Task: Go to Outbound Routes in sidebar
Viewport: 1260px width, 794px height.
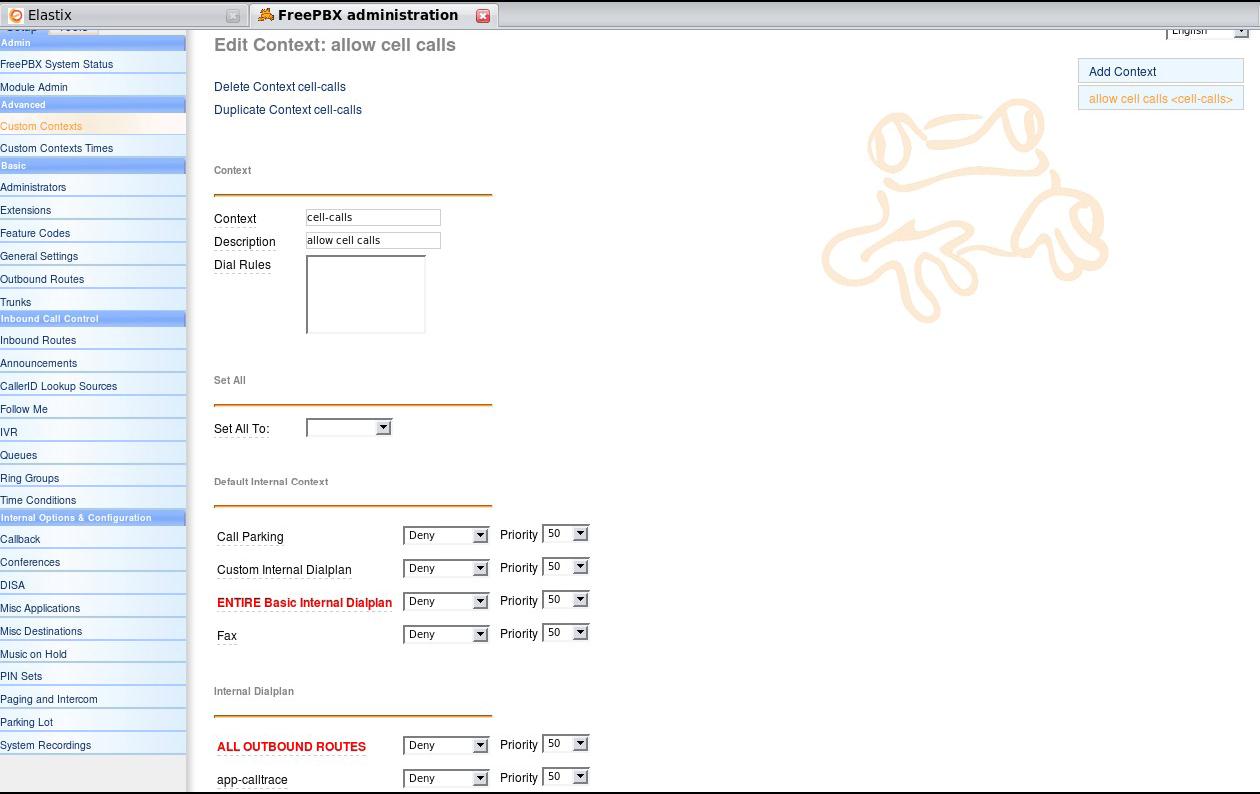Action: coord(42,279)
